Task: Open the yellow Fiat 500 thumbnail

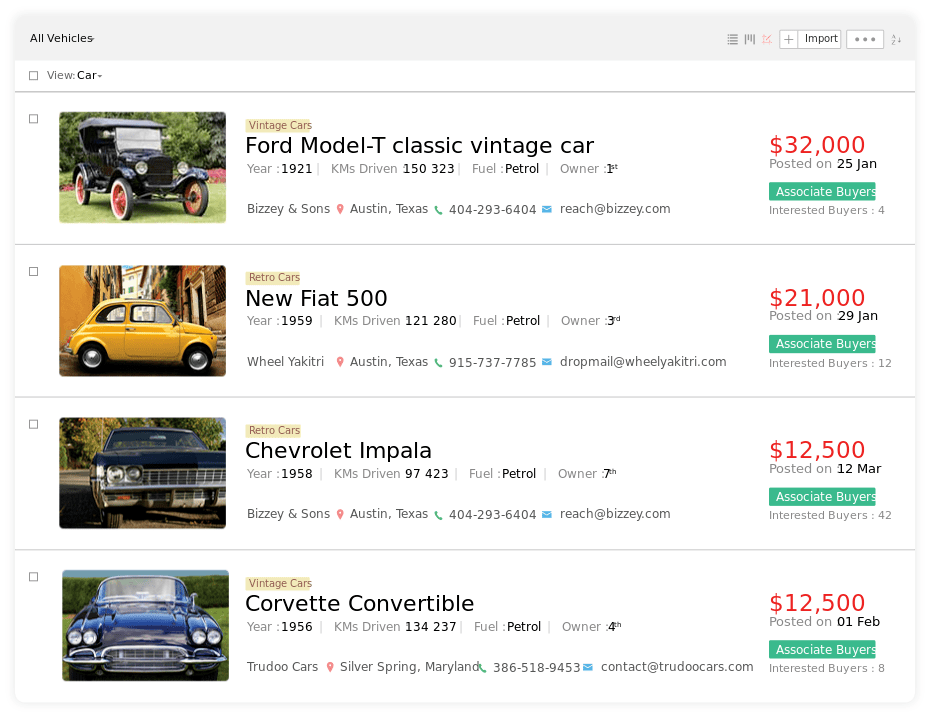Action: [x=142, y=321]
